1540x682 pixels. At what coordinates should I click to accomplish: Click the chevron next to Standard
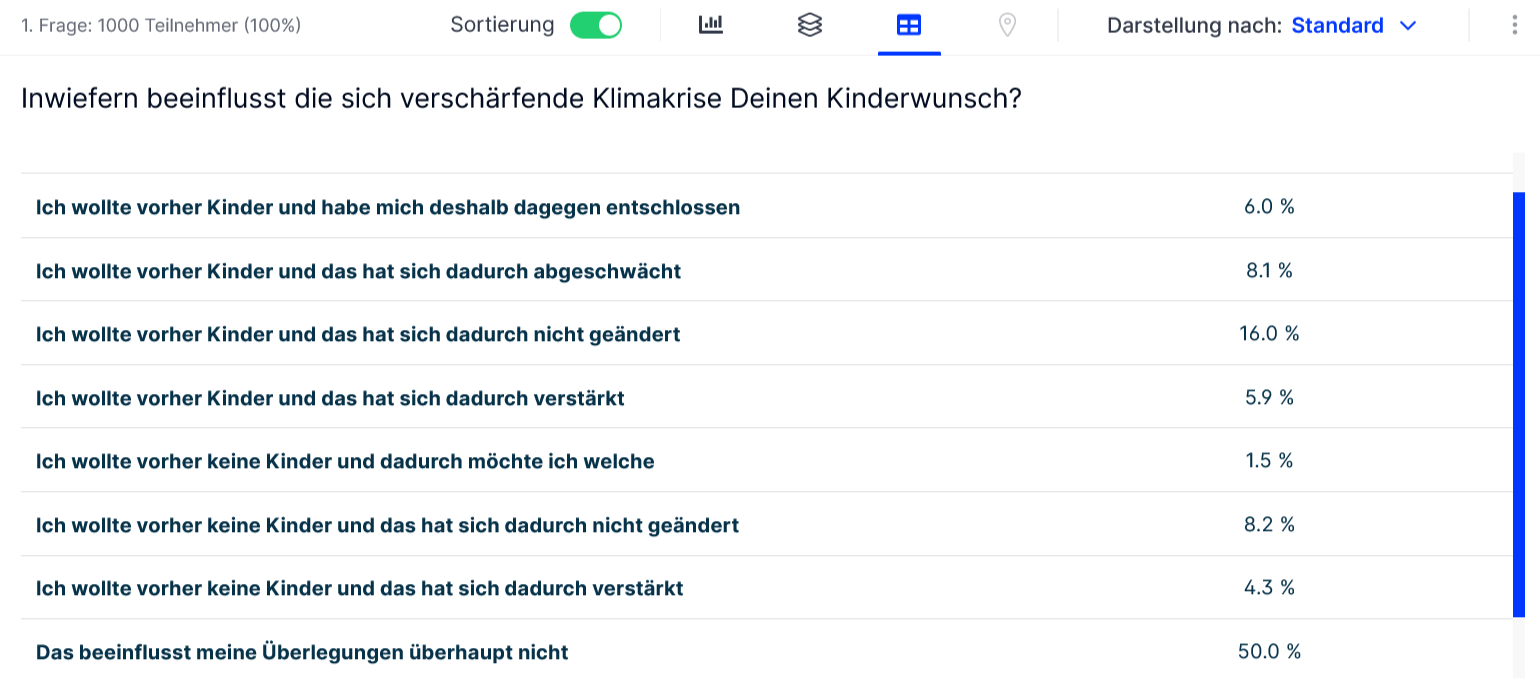1409,25
